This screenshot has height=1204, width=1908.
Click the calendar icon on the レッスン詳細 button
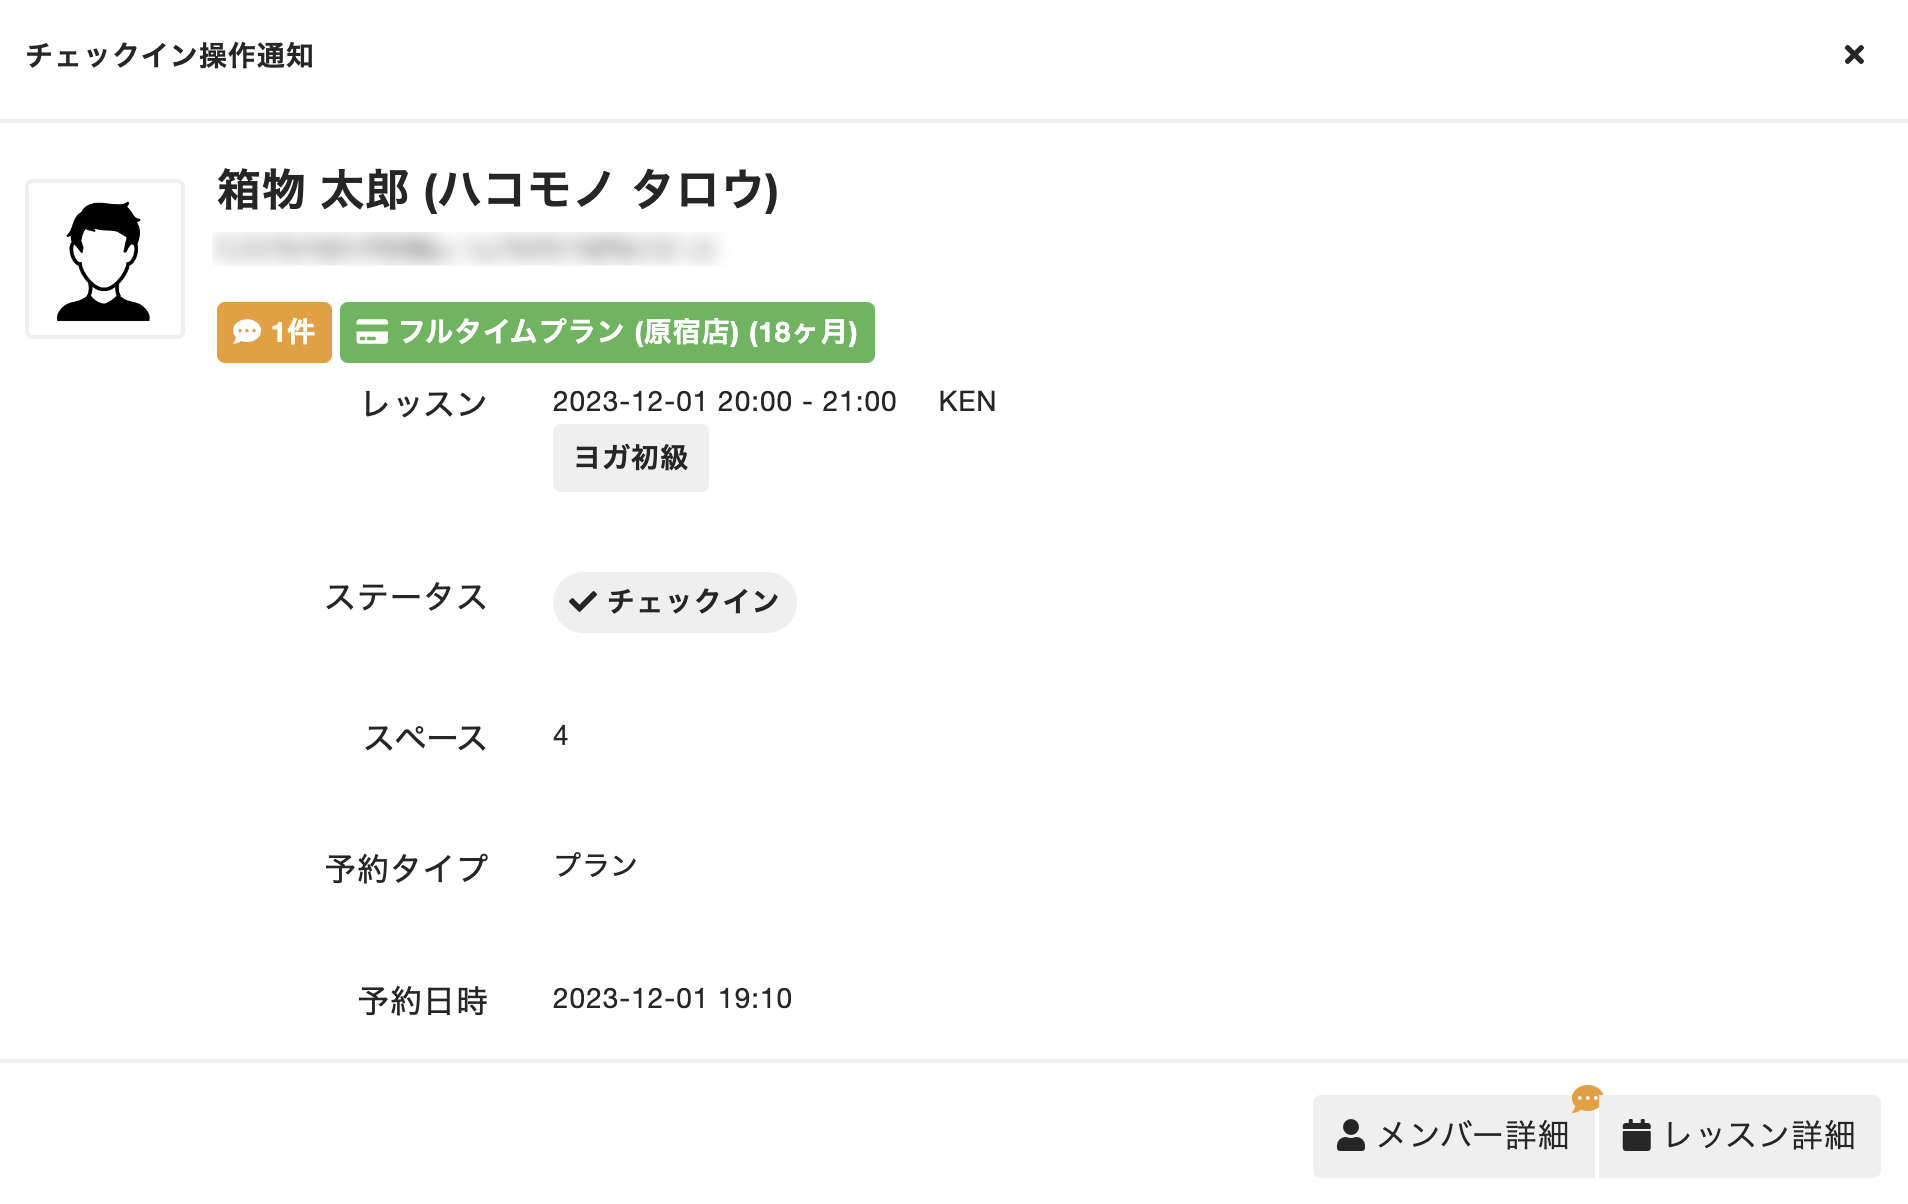[1636, 1135]
